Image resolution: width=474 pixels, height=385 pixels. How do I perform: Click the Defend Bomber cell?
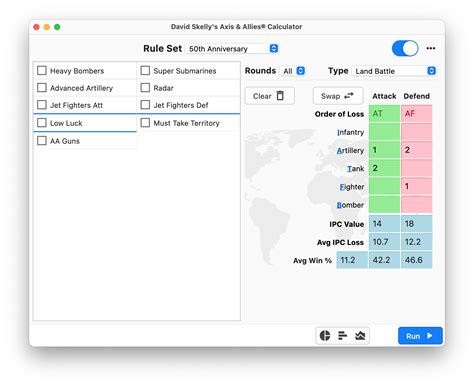(x=417, y=204)
